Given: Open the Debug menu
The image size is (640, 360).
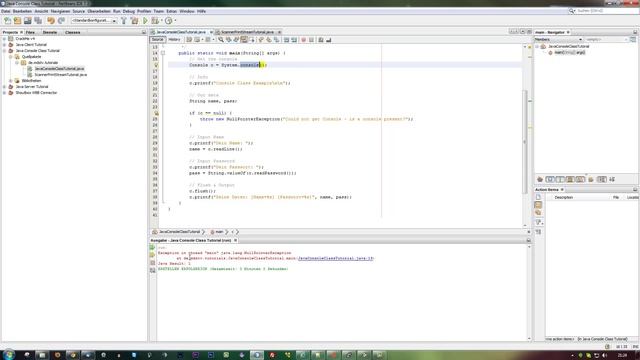Looking at the screenshot, I should (x=129, y=11).
